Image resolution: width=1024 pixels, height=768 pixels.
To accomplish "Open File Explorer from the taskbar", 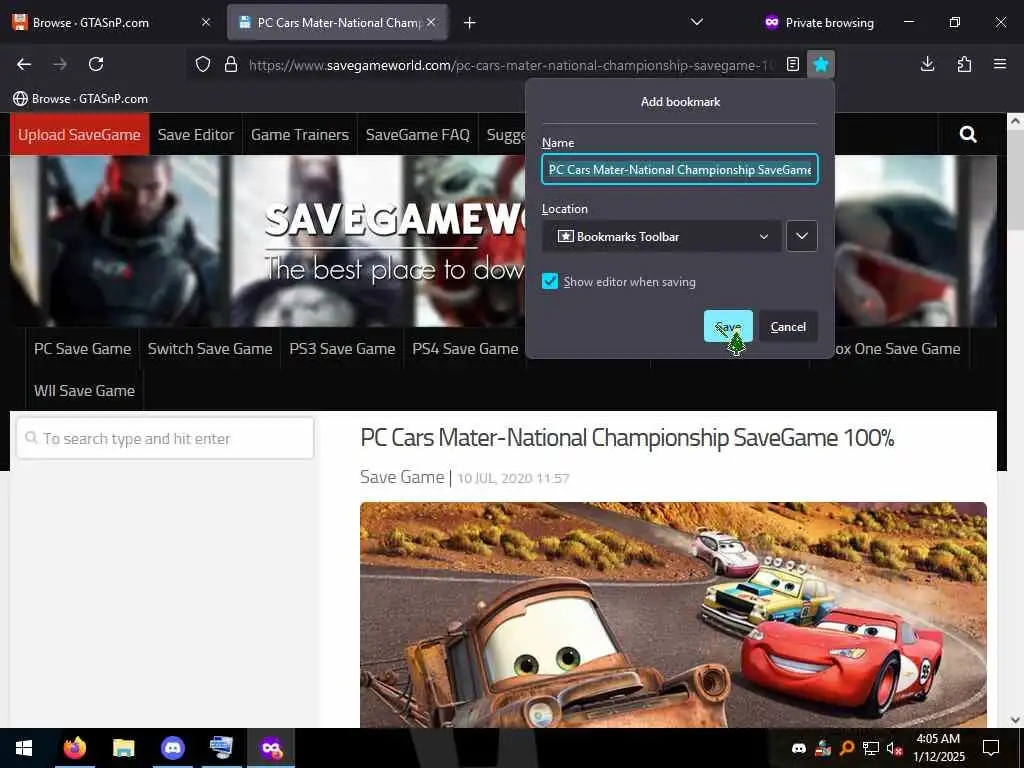I will pyautogui.click(x=123, y=748).
